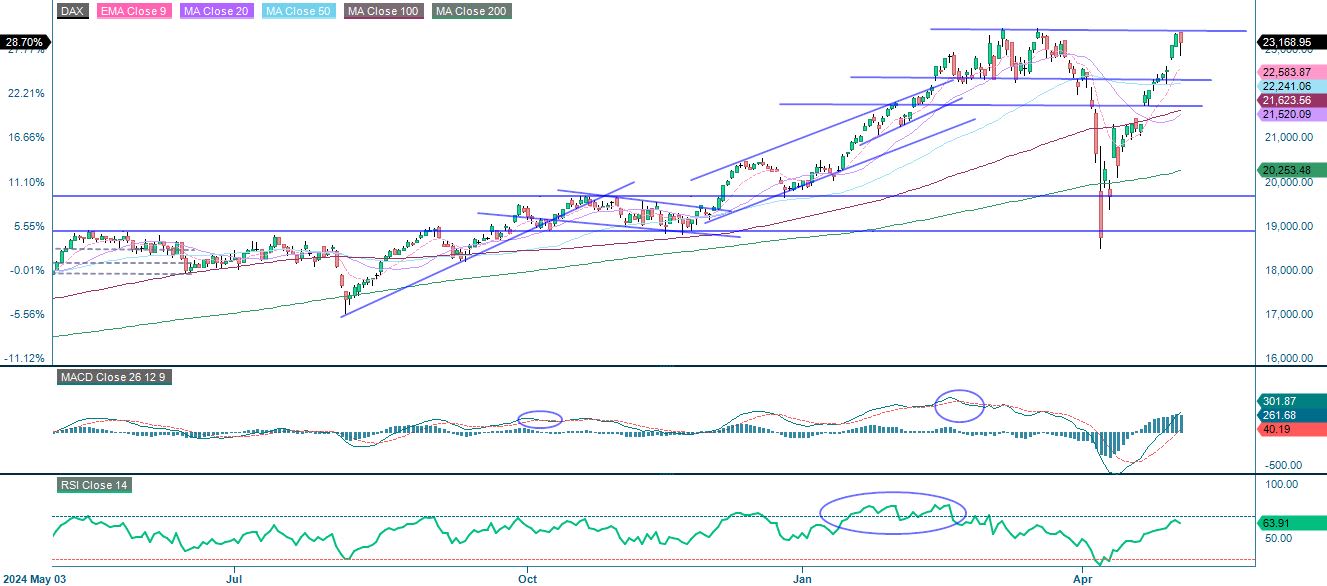Click the 50.00 RSI axis label
This screenshot has width=1327, height=586.
coord(1279,538)
